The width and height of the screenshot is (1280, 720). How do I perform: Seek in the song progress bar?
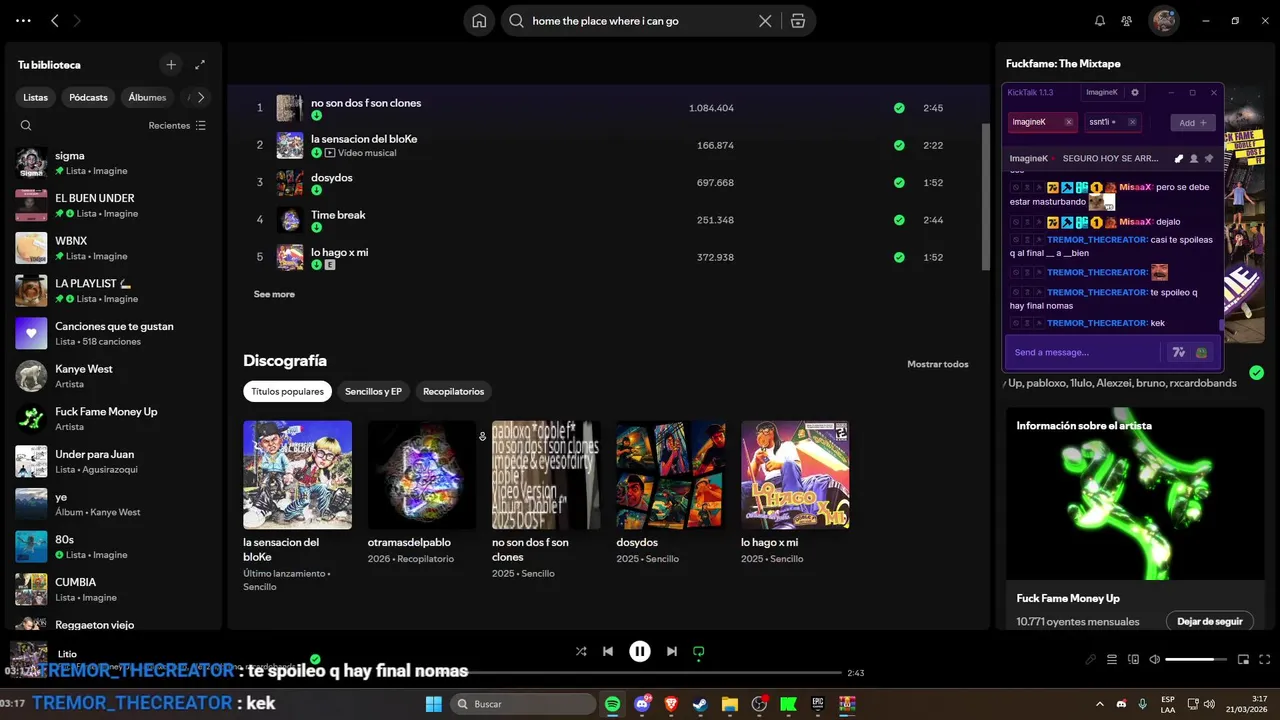click(x=640, y=673)
